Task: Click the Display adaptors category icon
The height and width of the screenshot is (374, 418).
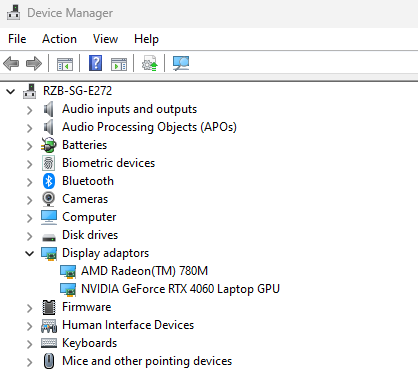Action: (49, 254)
